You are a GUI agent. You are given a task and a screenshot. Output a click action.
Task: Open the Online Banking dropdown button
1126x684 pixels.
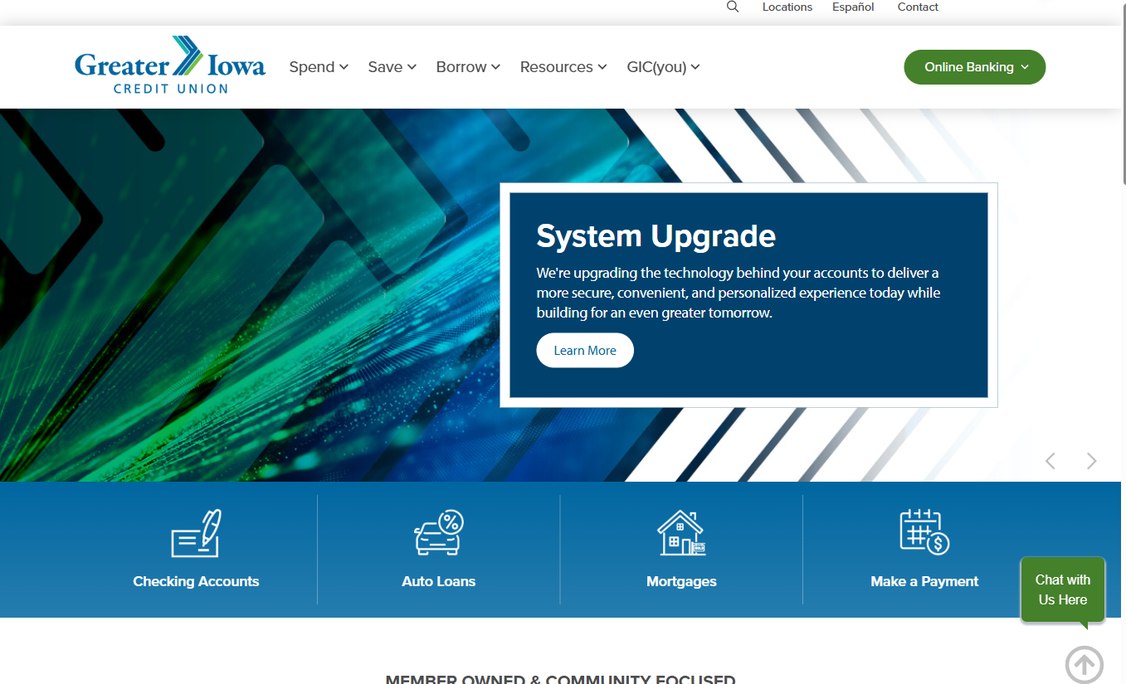click(974, 67)
